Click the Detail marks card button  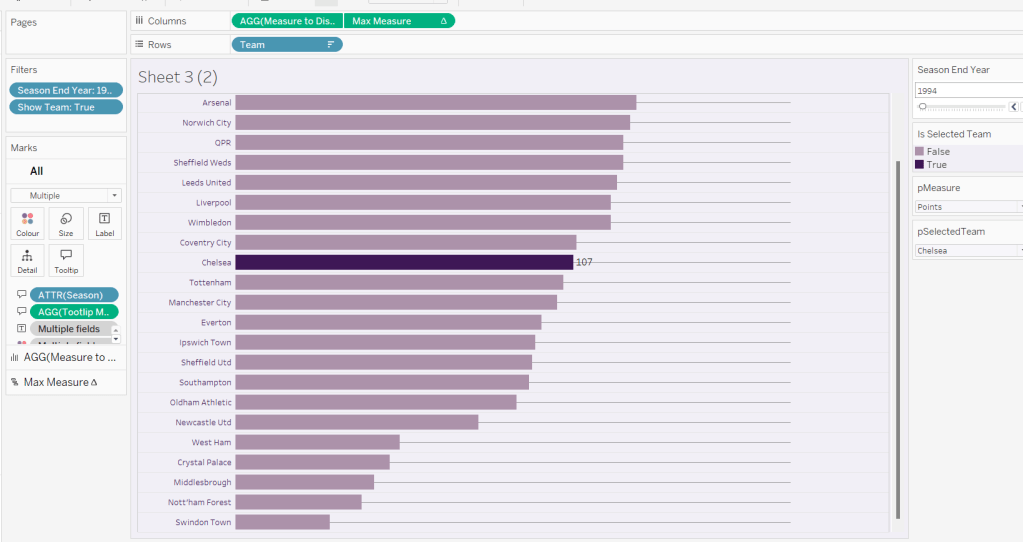[x=28, y=260]
